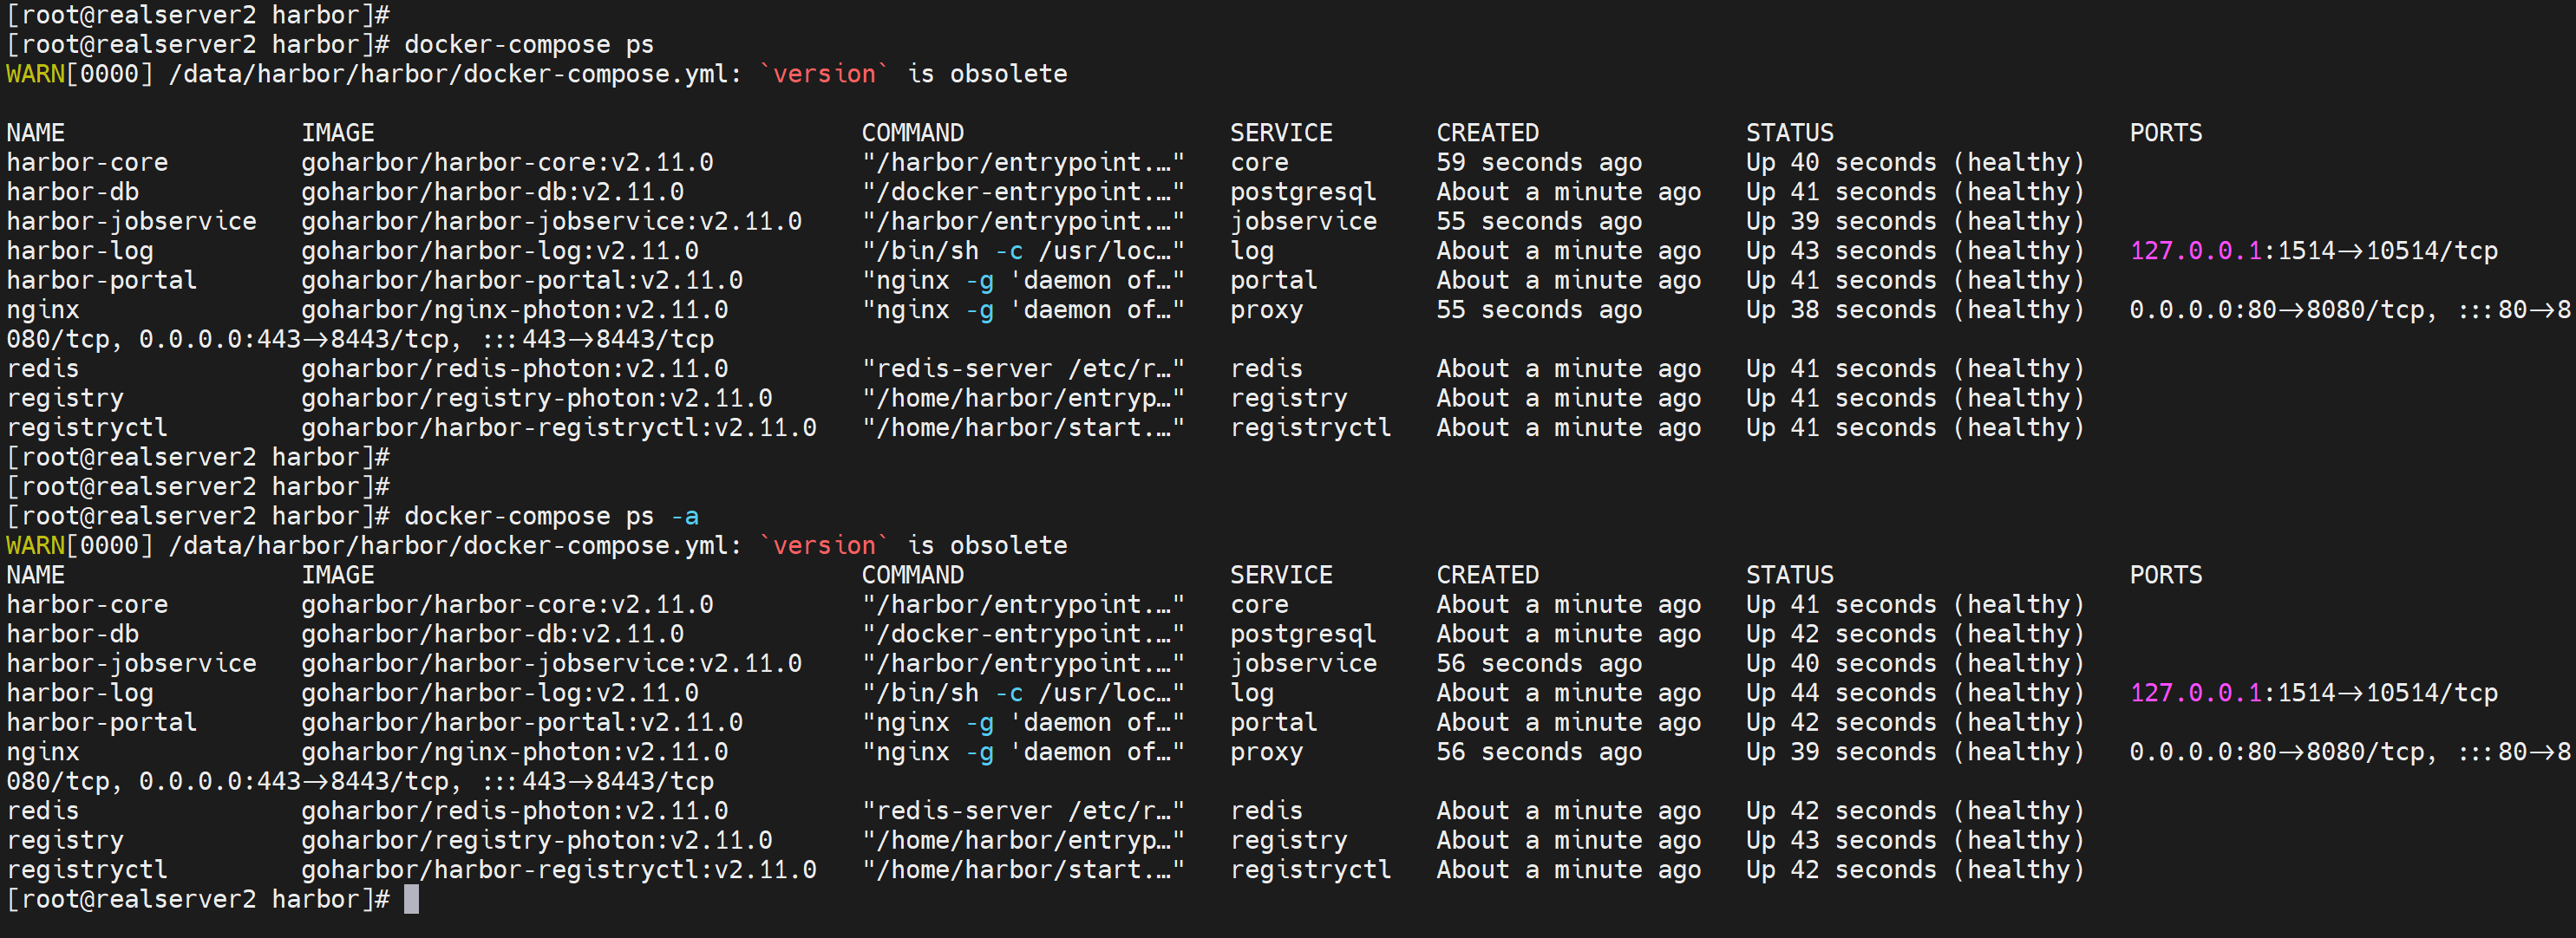Click 'postgresql' service in first table

(x=1302, y=192)
